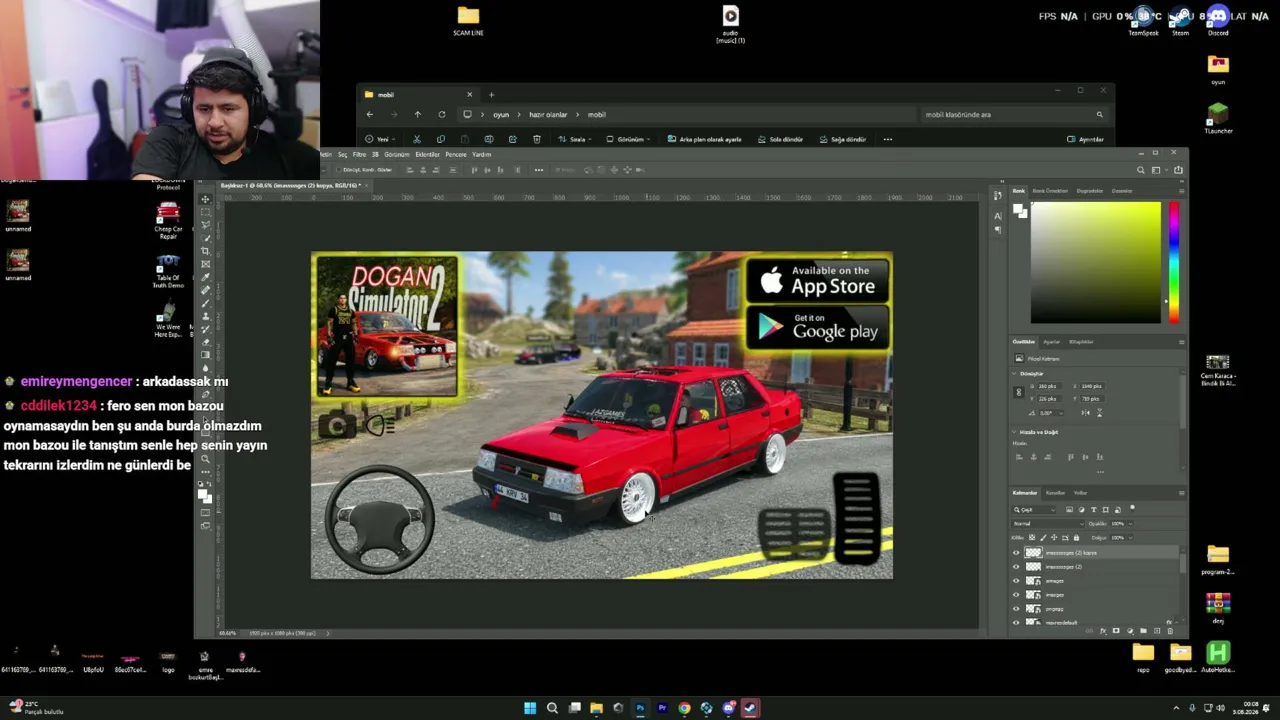Click the adjustment layer filter icon

click(1081, 510)
